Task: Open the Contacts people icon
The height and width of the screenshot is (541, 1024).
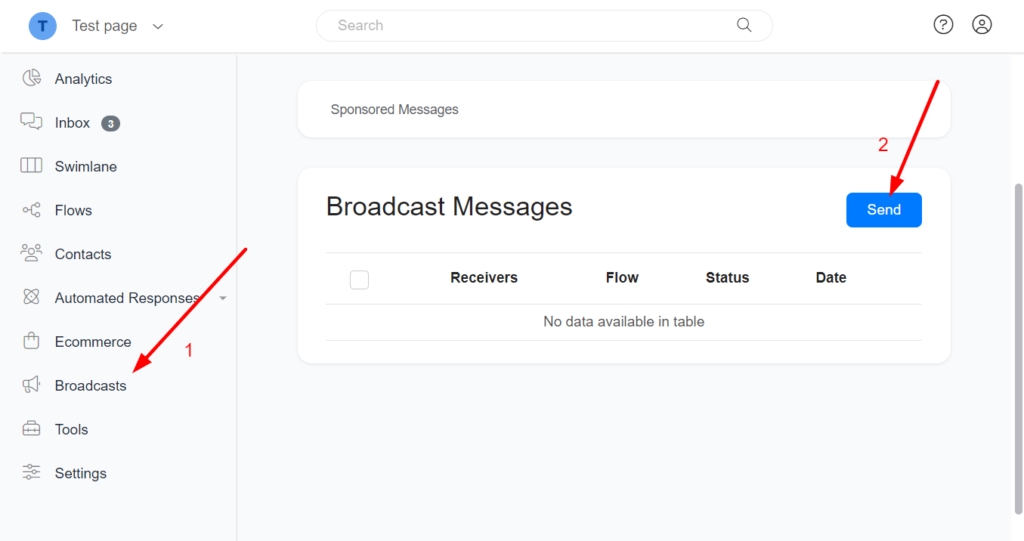Action: [x=31, y=254]
